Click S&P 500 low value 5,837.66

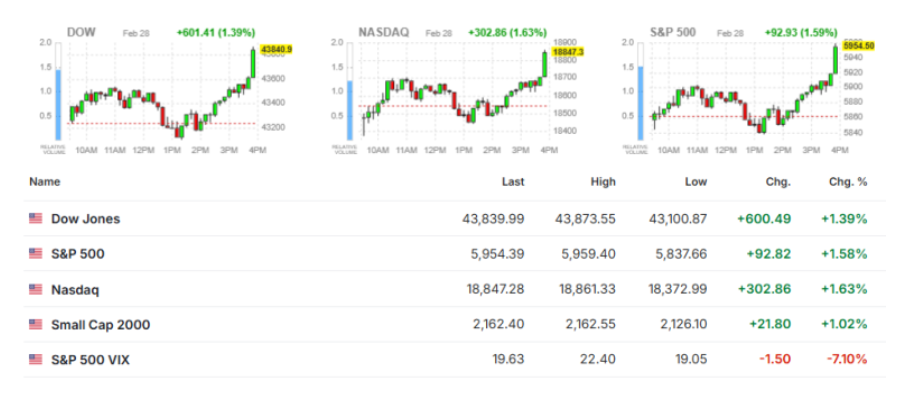(681, 254)
